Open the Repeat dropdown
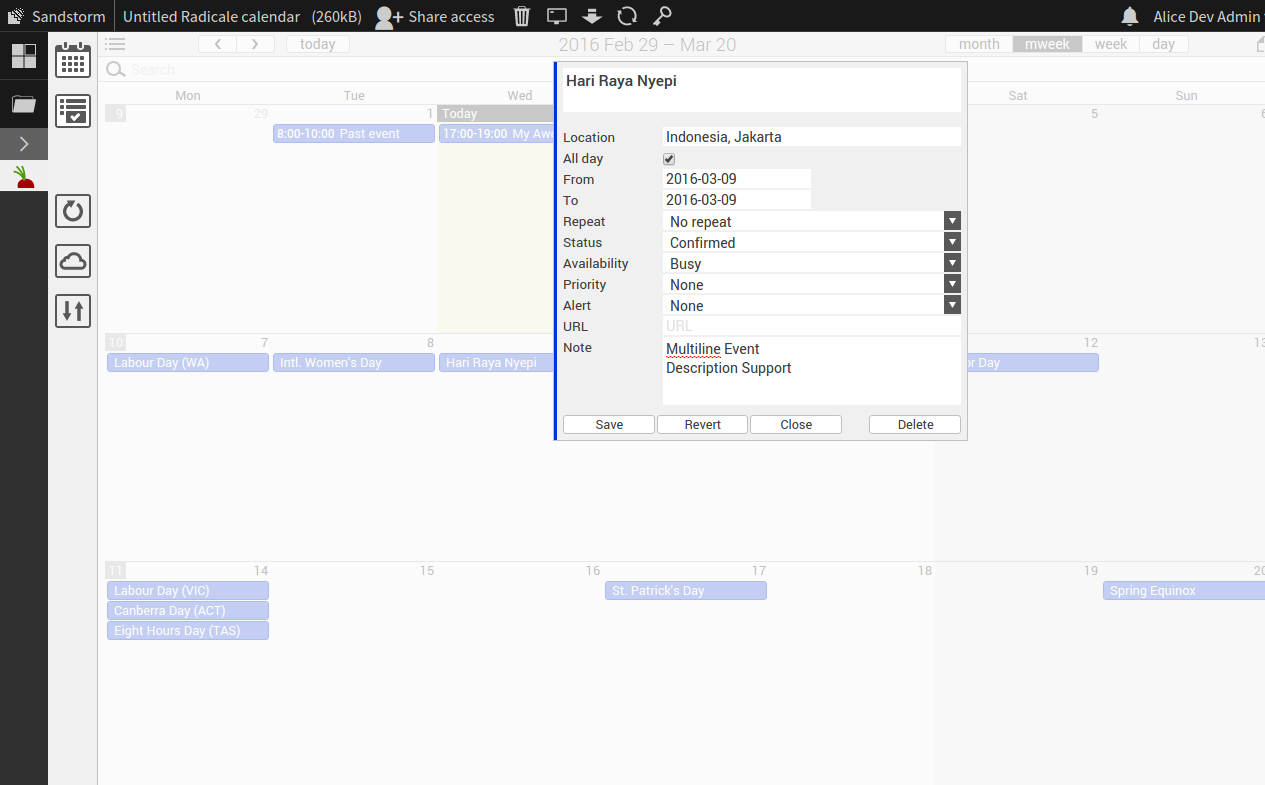Screen dimensions: 1265x785 (x=812, y=222)
